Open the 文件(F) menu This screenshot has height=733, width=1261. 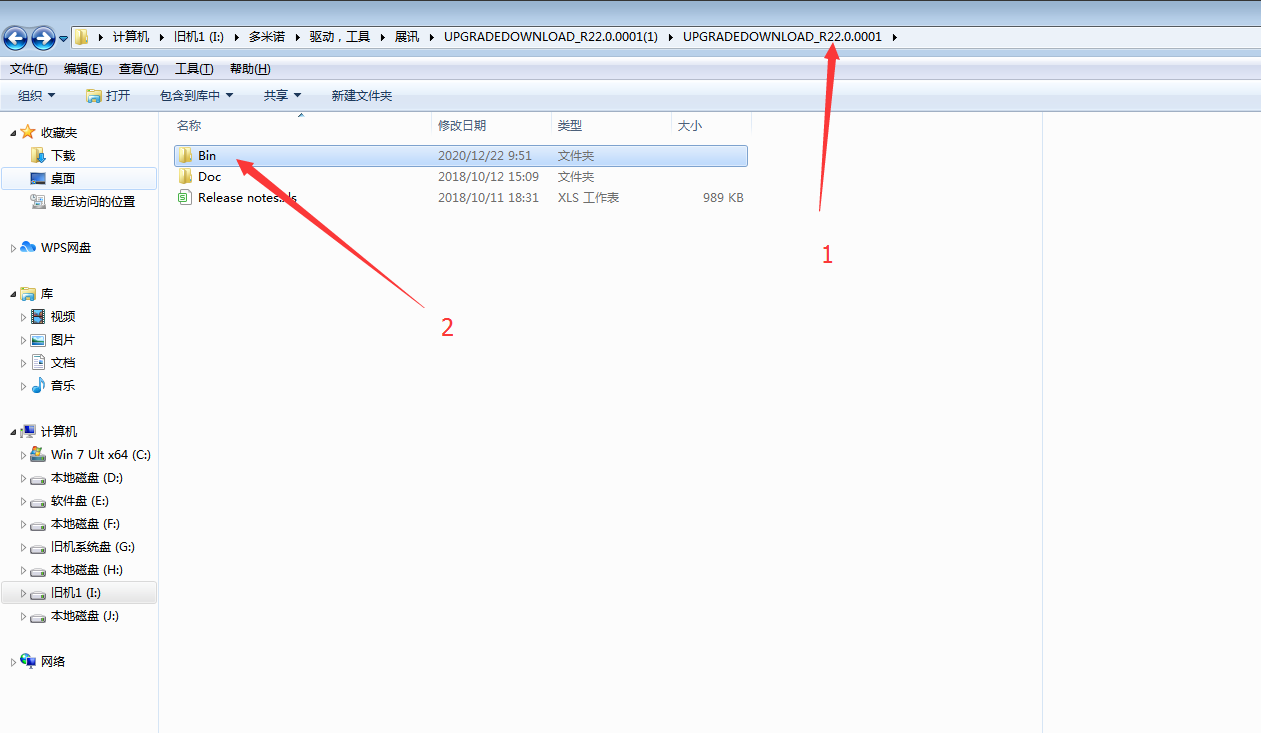click(x=28, y=69)
